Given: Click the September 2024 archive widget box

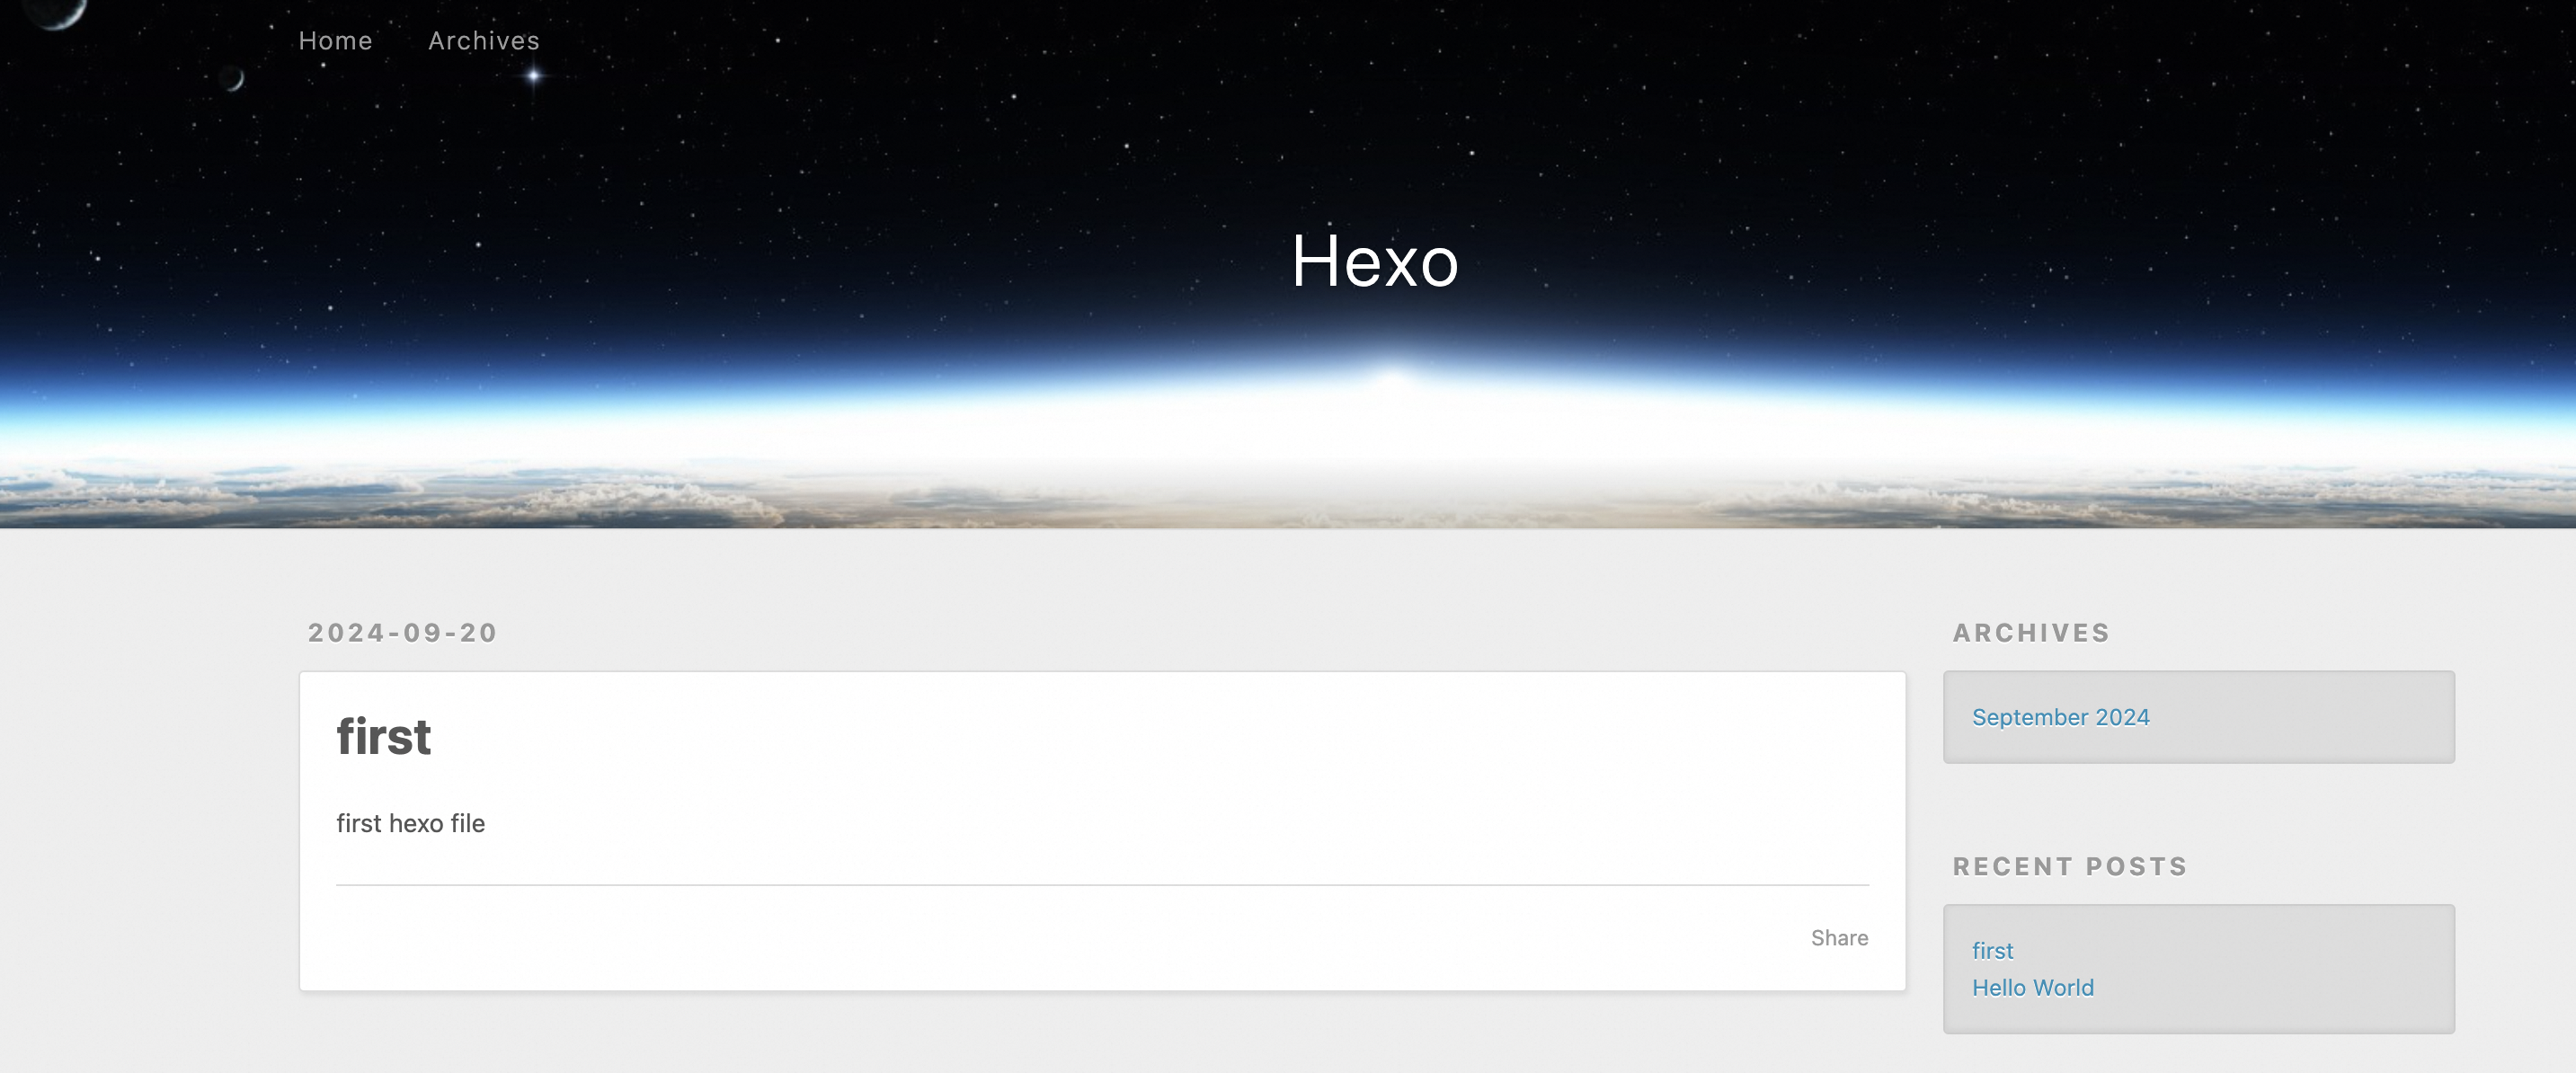Looking at the screenshot, I should click(2198, 717).
